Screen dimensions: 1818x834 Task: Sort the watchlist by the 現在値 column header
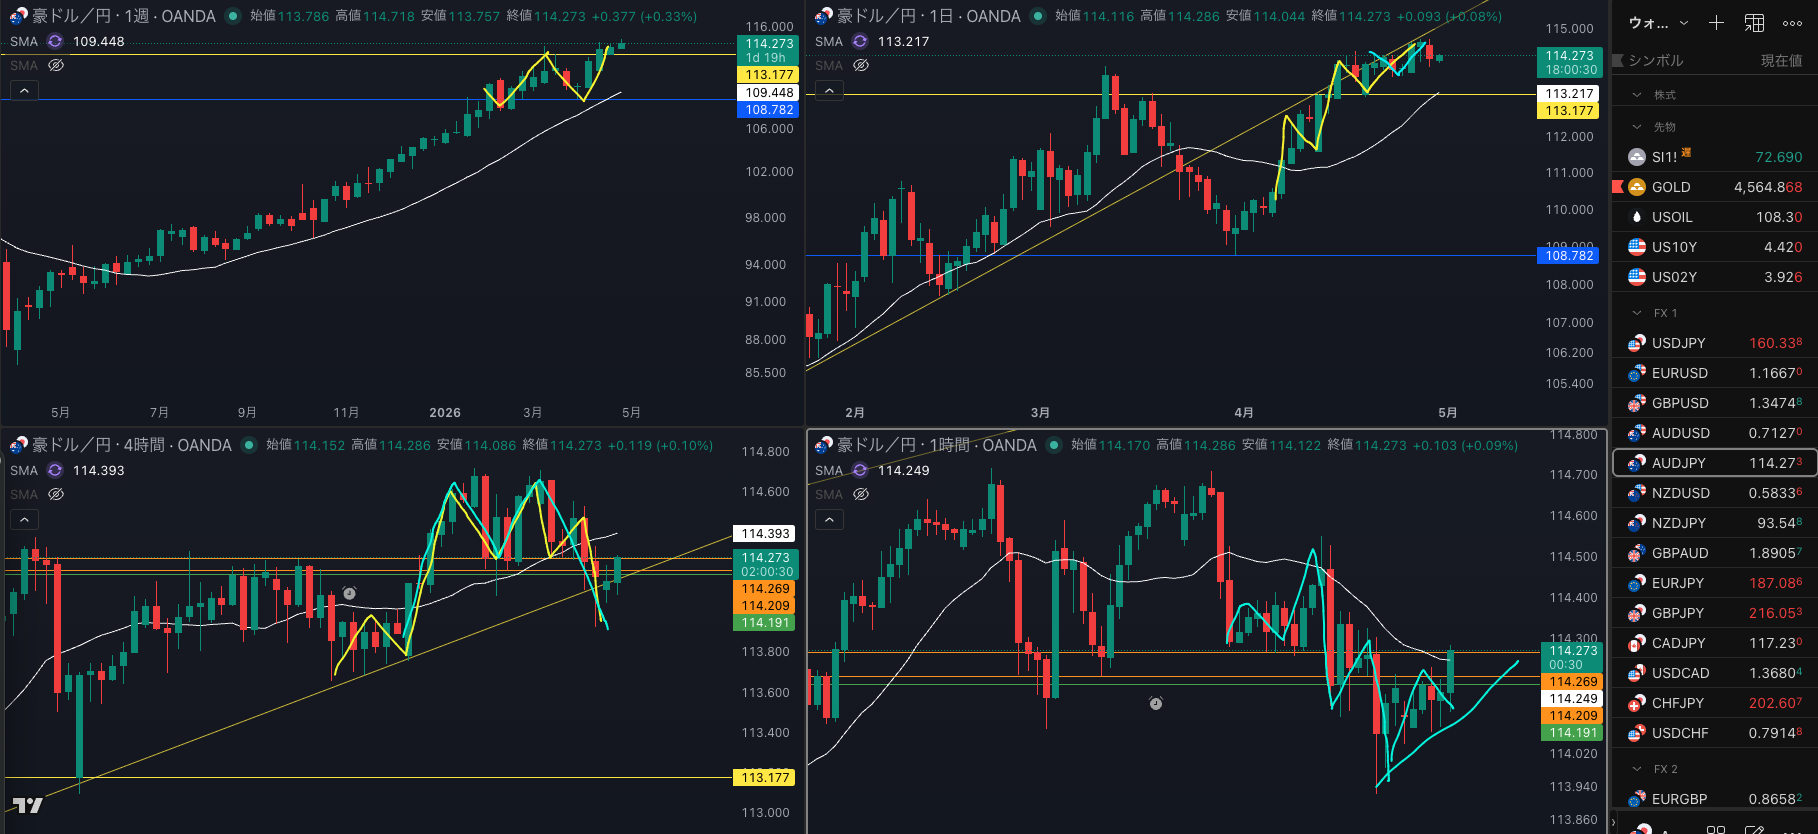[x=1781, y=61]
